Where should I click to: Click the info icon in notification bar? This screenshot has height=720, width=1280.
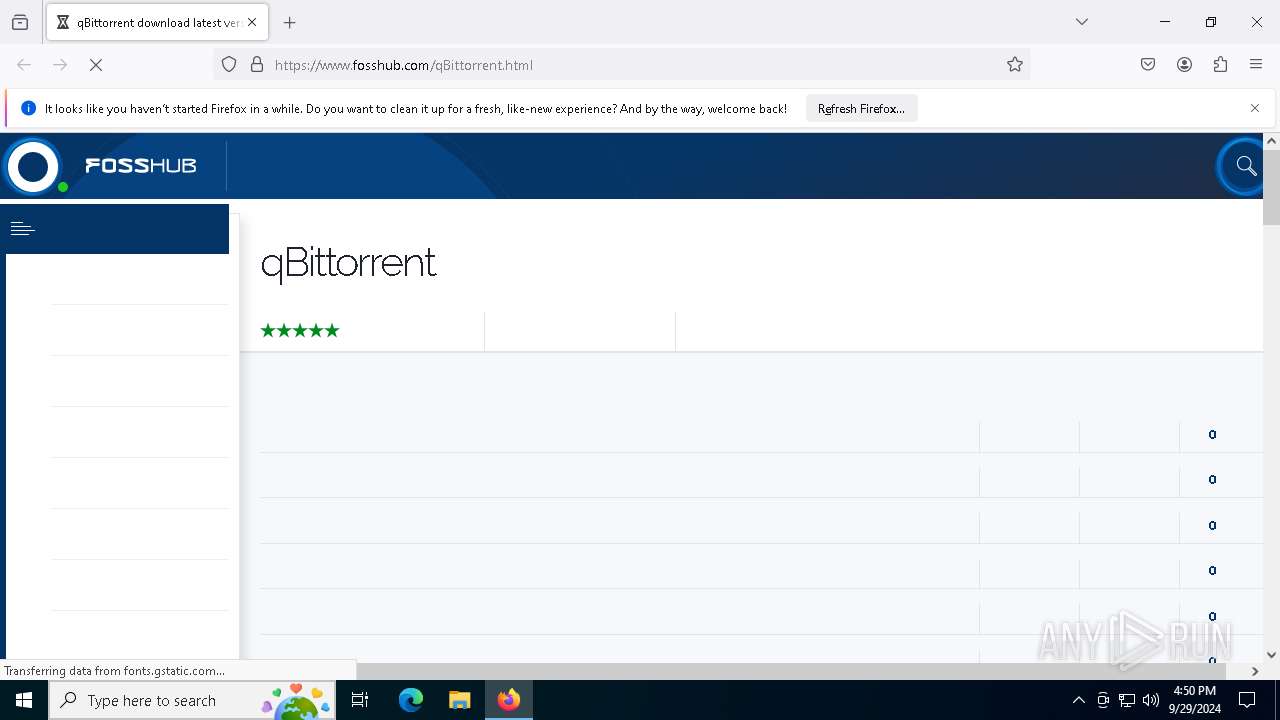[x=28, y=108]
